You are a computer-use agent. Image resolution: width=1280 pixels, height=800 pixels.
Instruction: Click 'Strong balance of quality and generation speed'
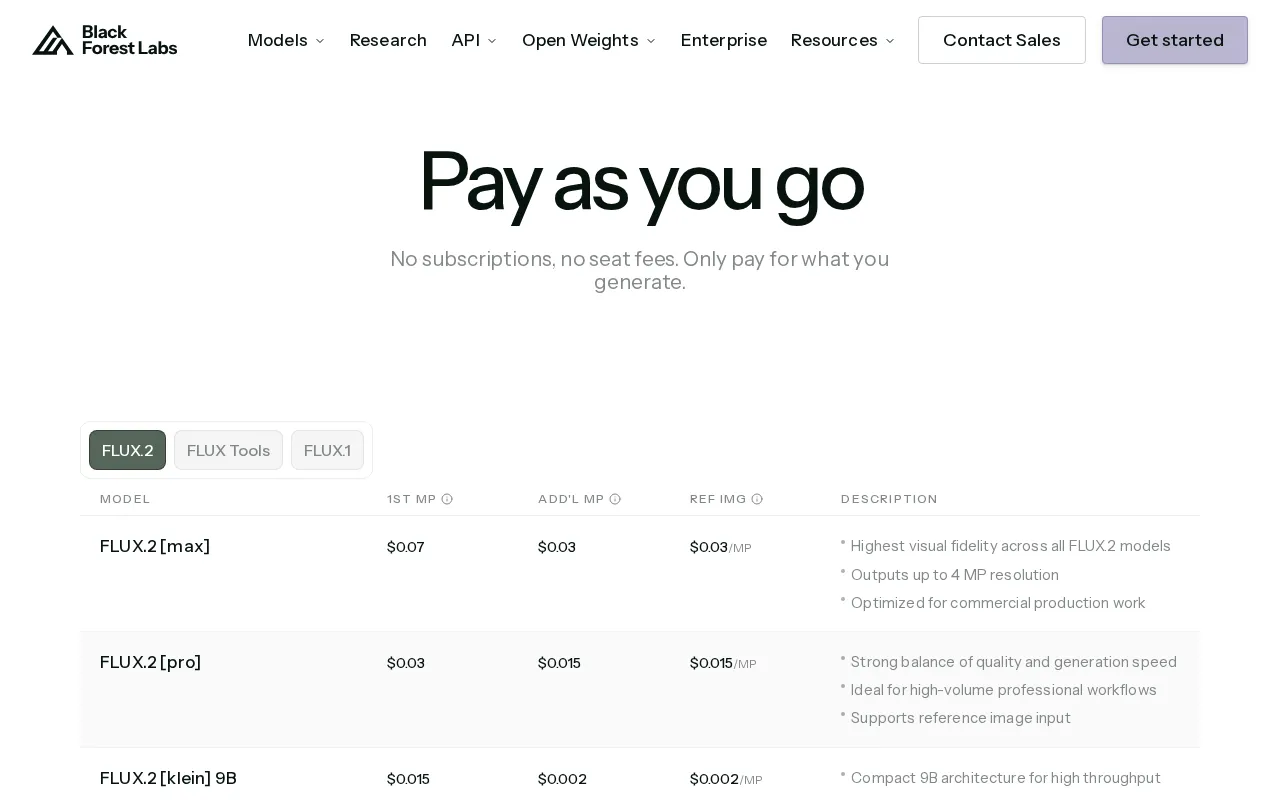[x=1014, y=662]
